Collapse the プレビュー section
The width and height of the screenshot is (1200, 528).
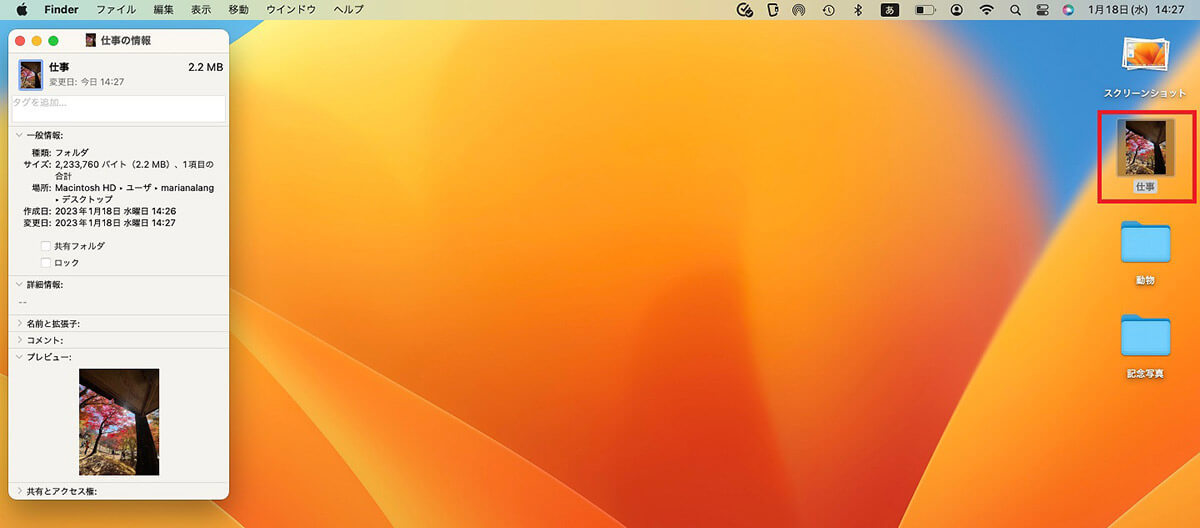19,356
